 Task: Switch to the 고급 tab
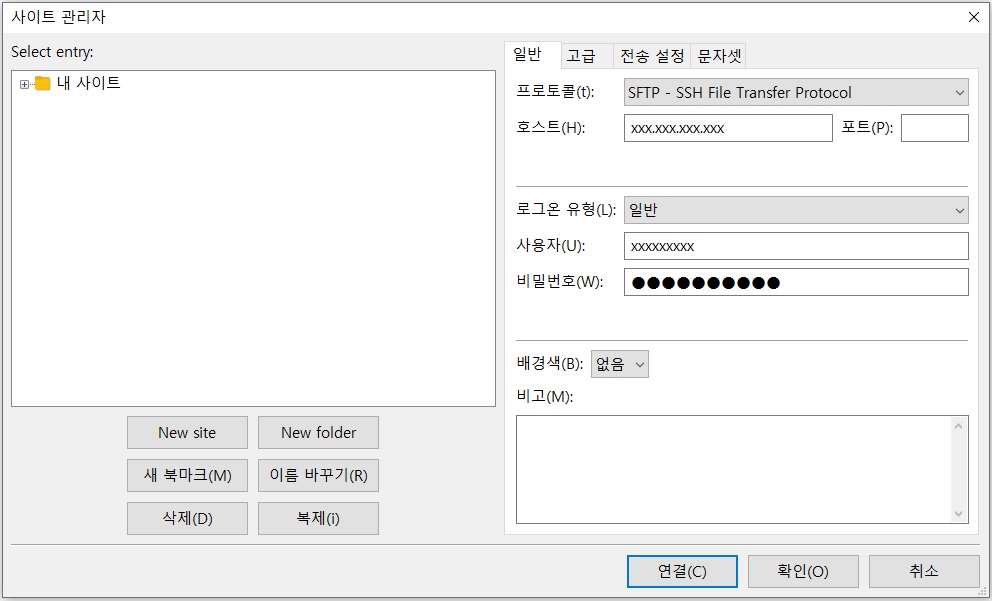581,56
